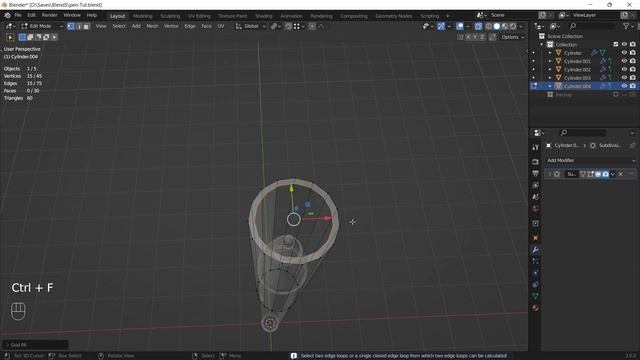
Task: Open the Edit Mode dropdown
Action: point(42,26)
